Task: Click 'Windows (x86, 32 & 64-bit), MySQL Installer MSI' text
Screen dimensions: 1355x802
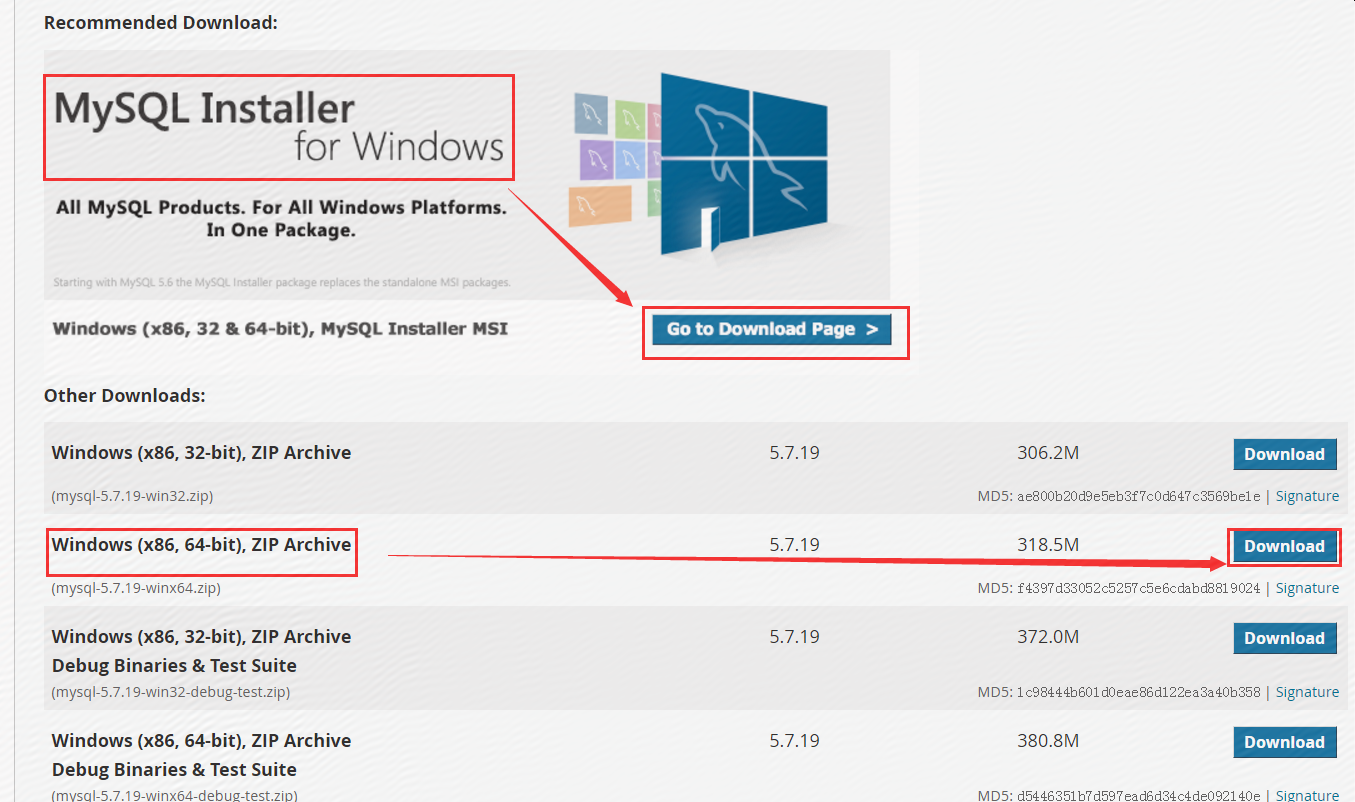Action: (280, 328)
